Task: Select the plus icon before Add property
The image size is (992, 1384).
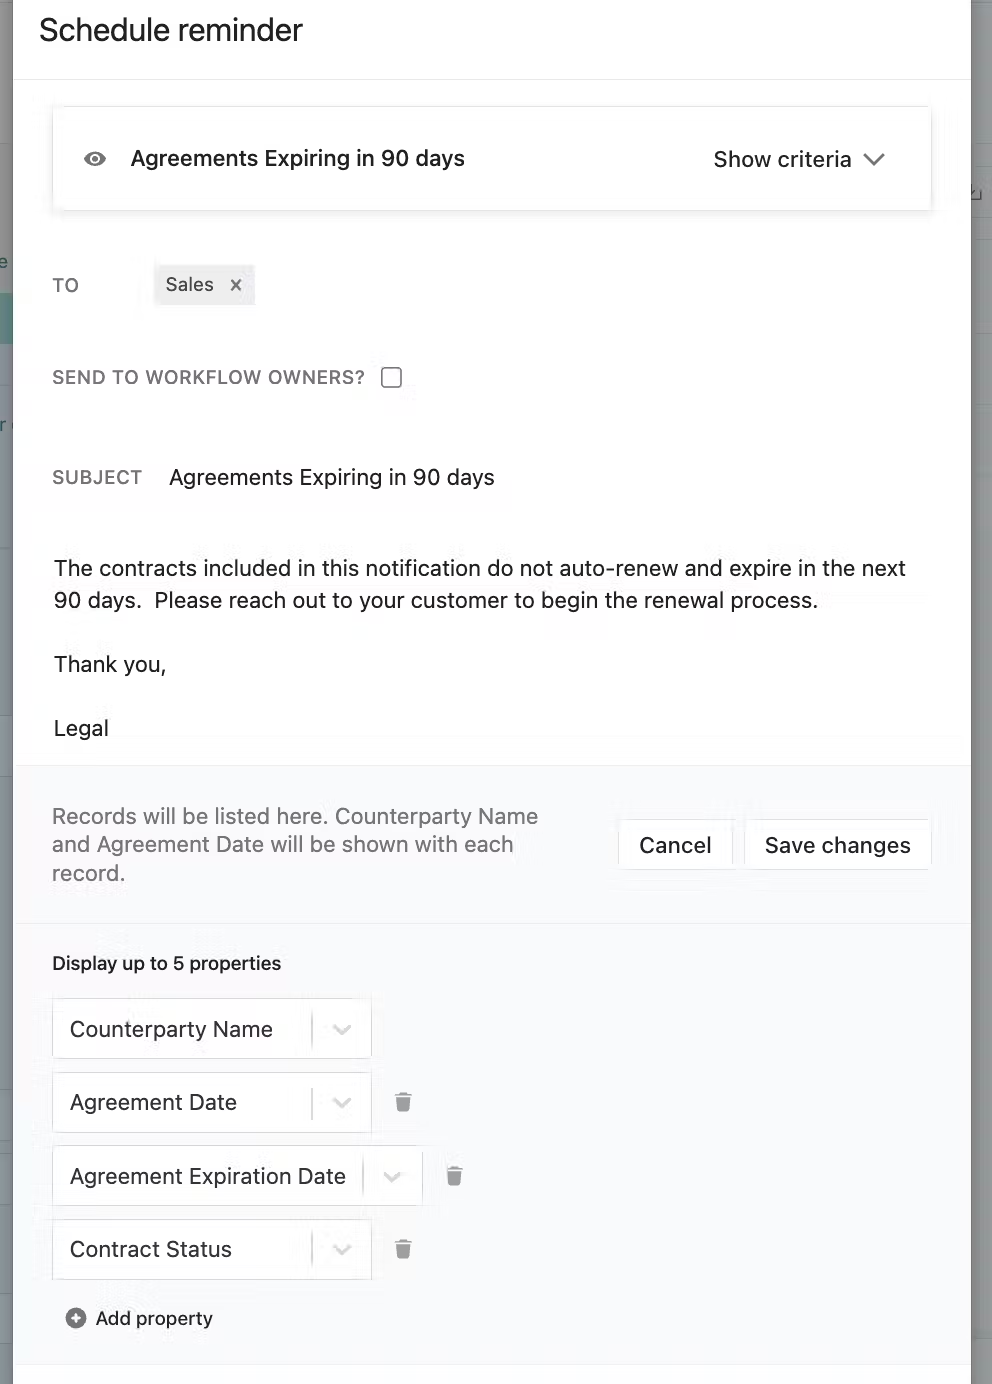Action: click(x=76, y=1318)
